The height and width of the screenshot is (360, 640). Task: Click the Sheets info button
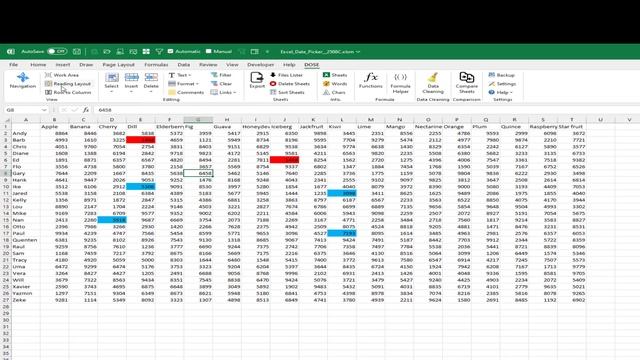(335, 75)
